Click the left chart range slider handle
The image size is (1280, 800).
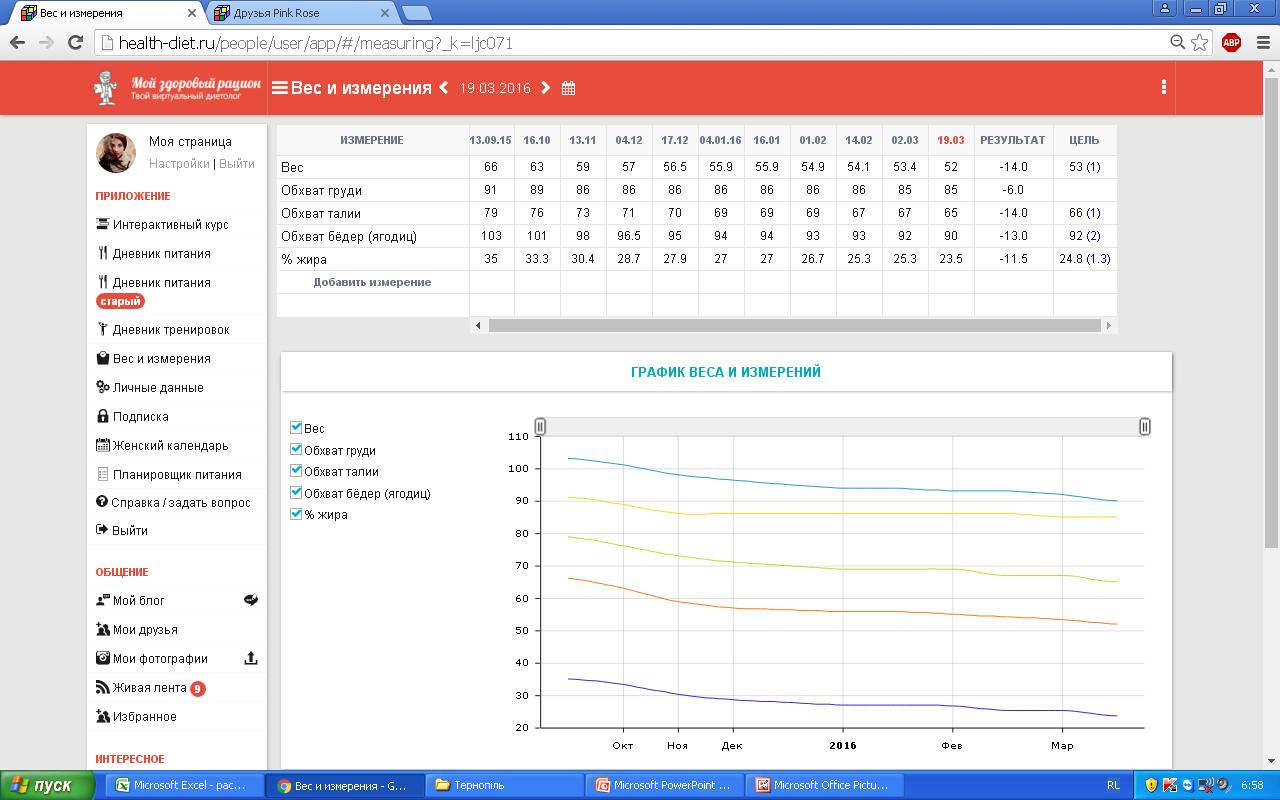click(x=540, y=427)
